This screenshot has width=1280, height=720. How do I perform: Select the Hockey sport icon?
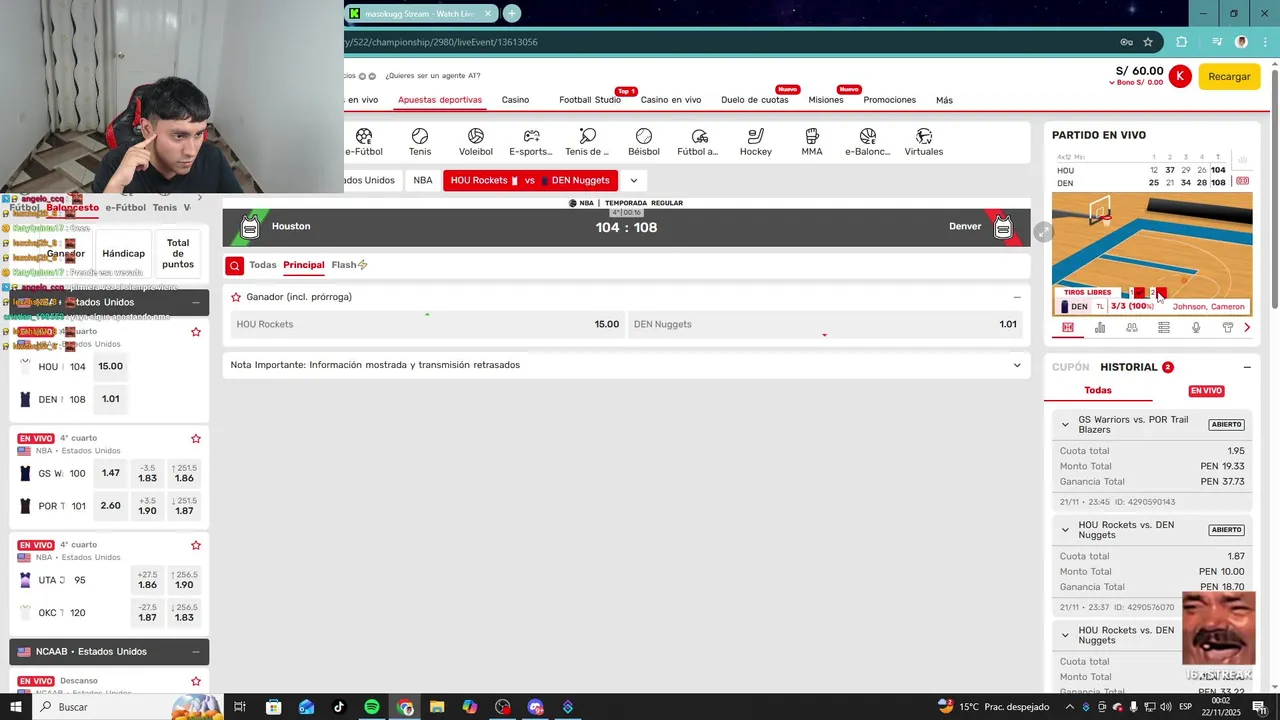(756, 136)
